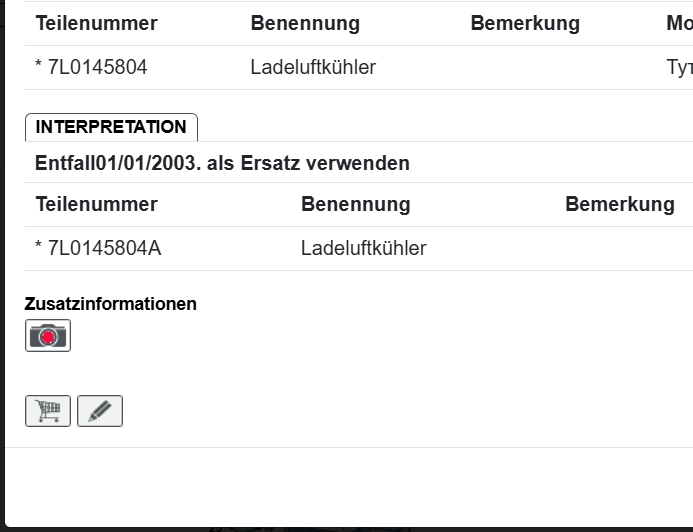Click the Entfall 01/01/2003 replacement notice
The width and height of the screenshot is (693, 532).
click(222, 163)
